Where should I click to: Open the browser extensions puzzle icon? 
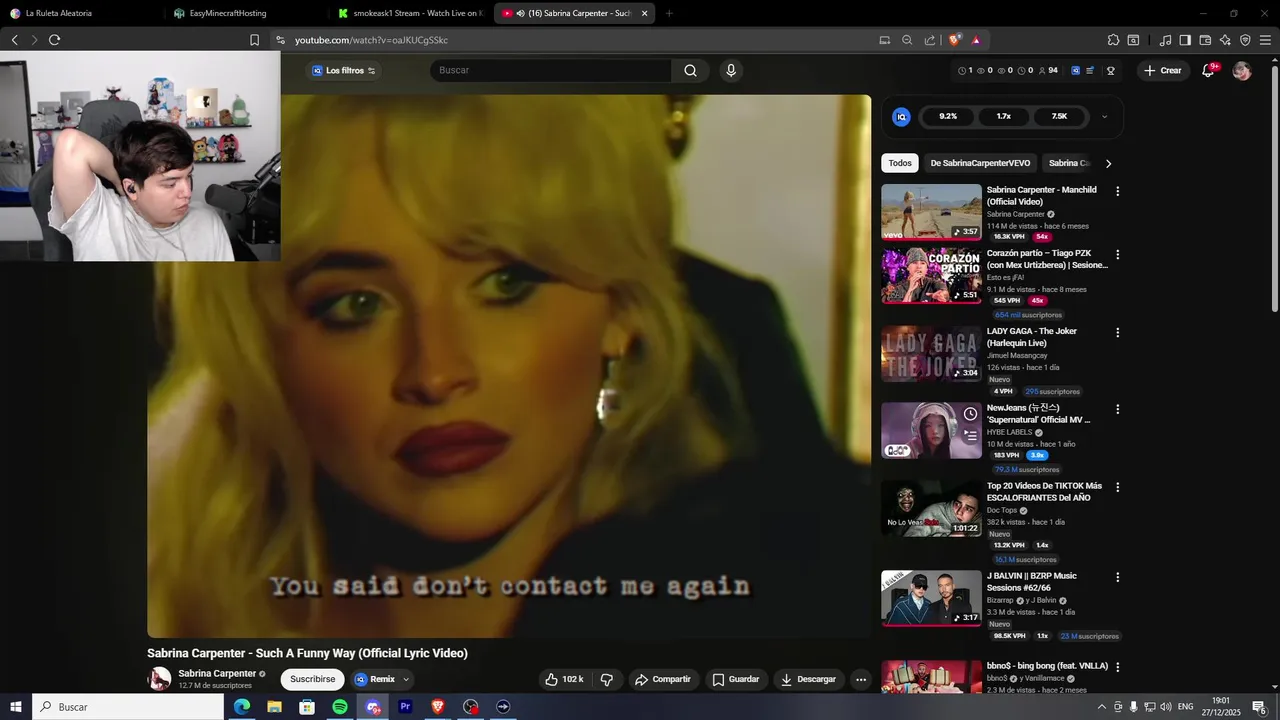tap(1113, 40)
